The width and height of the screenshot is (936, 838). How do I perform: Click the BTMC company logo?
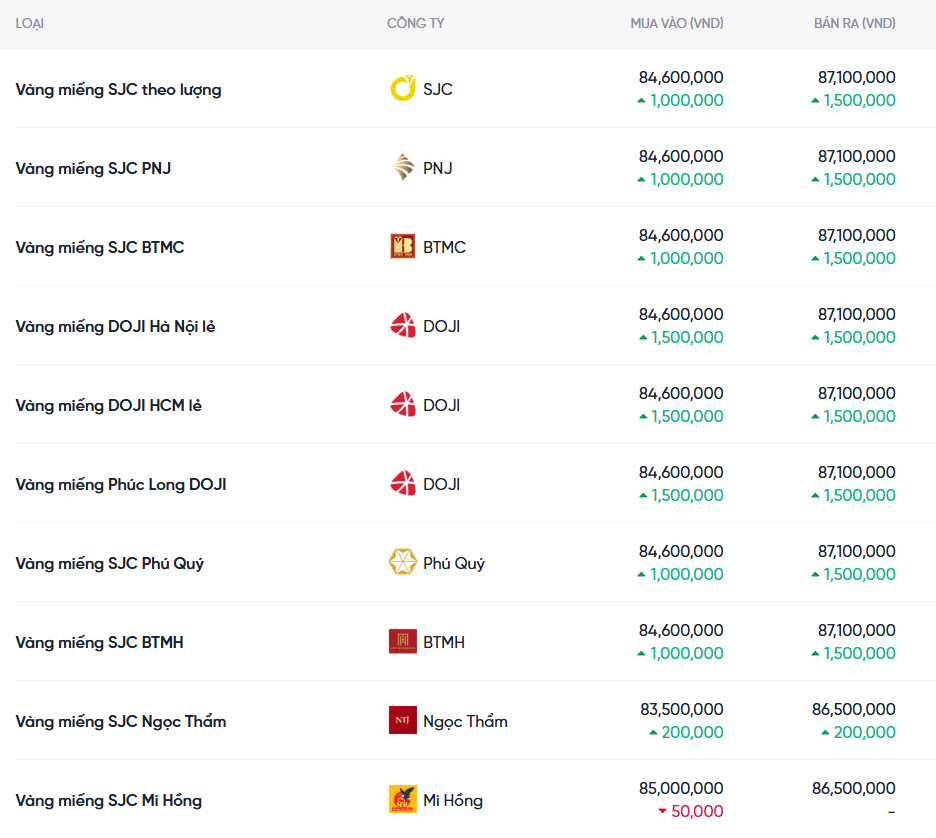tap(402, 247)
